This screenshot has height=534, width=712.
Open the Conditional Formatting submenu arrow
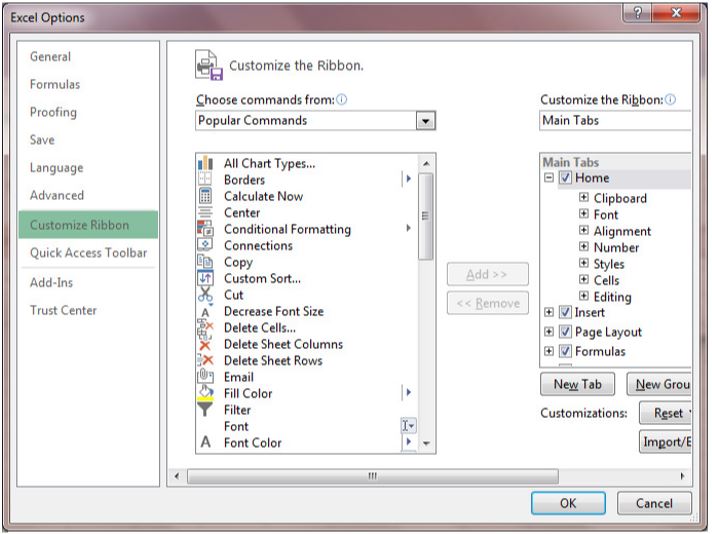(x=408, y=228)
